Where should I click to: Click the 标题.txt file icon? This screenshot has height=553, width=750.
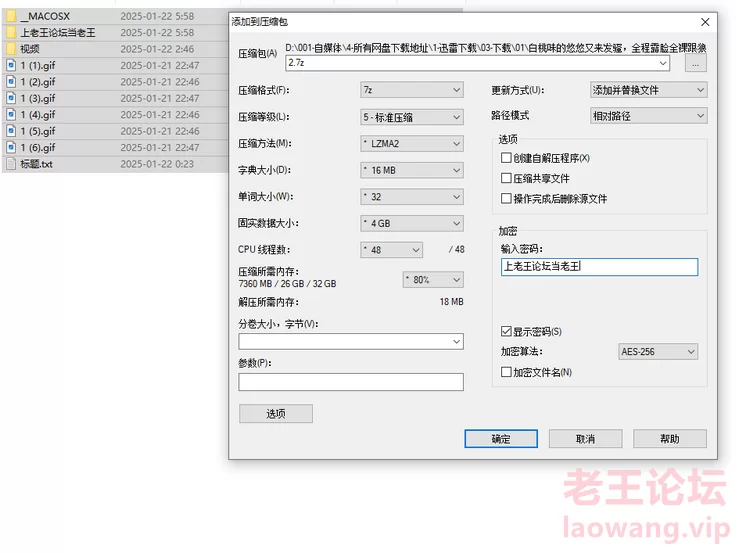click(11, 164)
